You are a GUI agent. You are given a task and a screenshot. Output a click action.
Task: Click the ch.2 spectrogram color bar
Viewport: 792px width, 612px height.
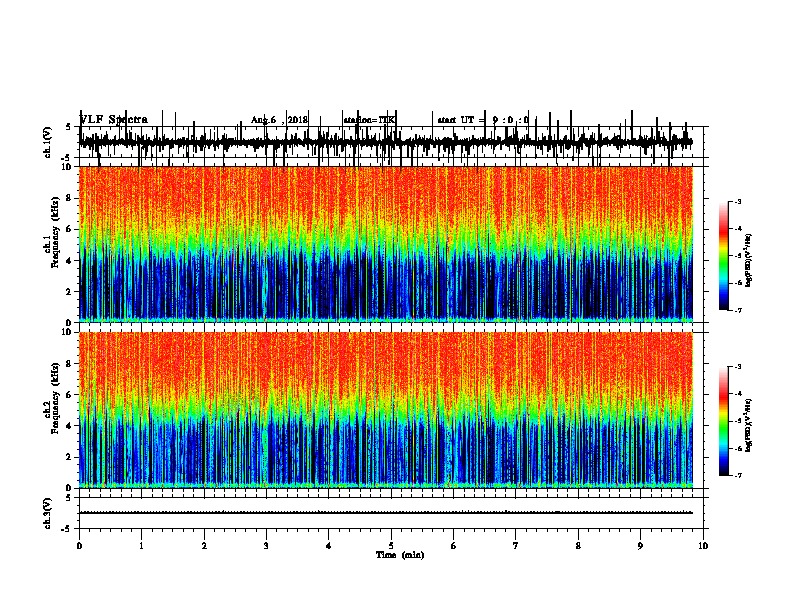tap(723, 421)
